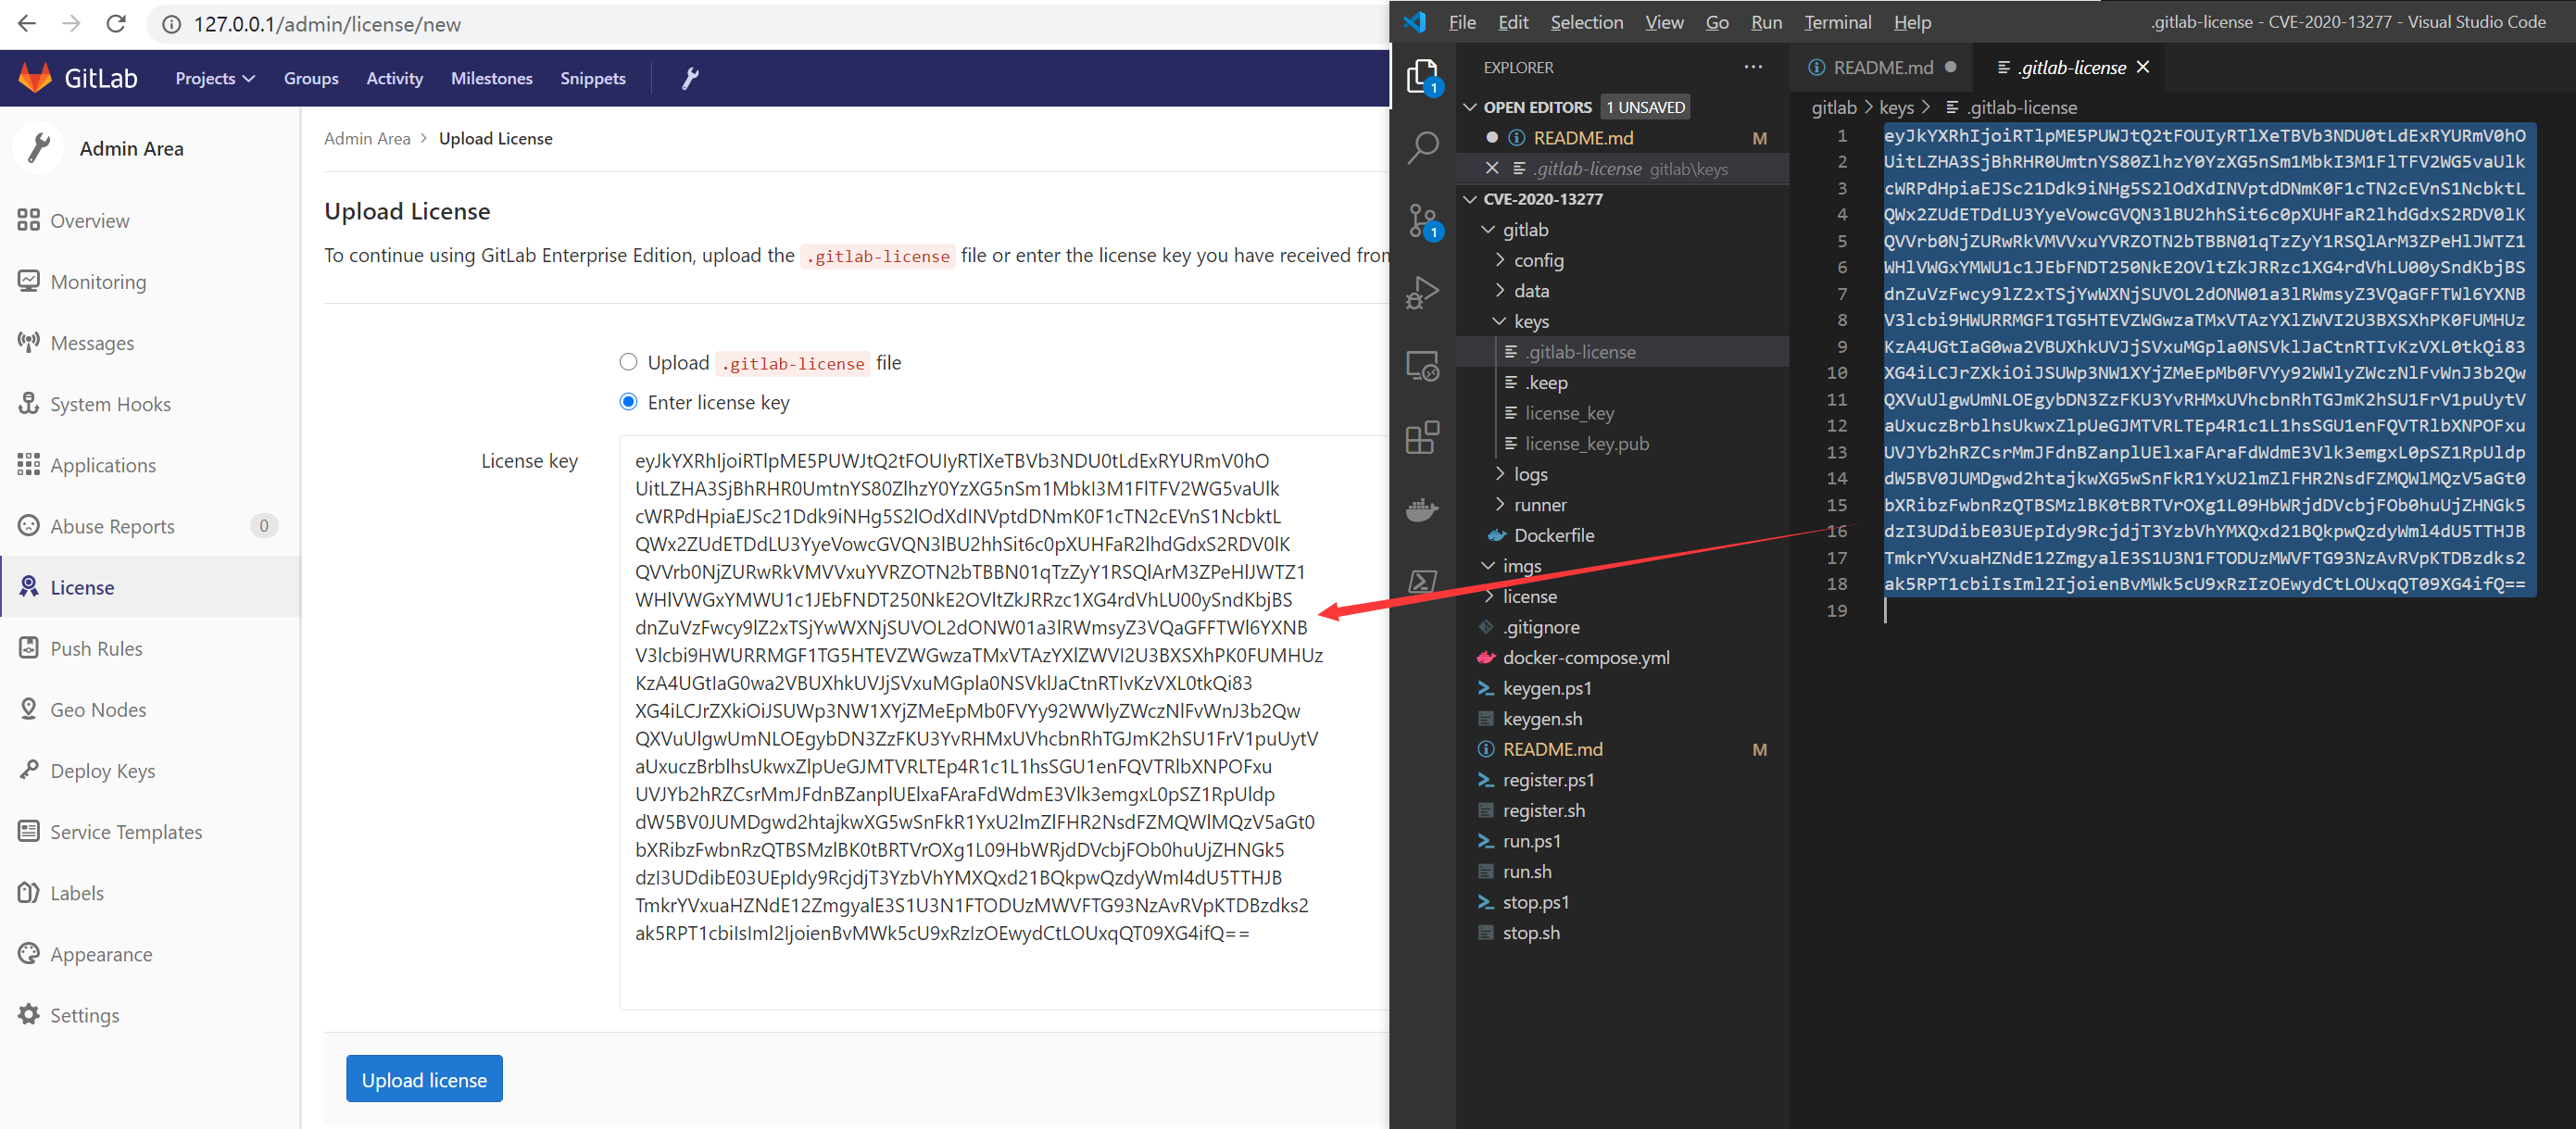Switch to the README.md editor tab
Viewport: 2576px width, 1129px height.
click(1881, 67)
